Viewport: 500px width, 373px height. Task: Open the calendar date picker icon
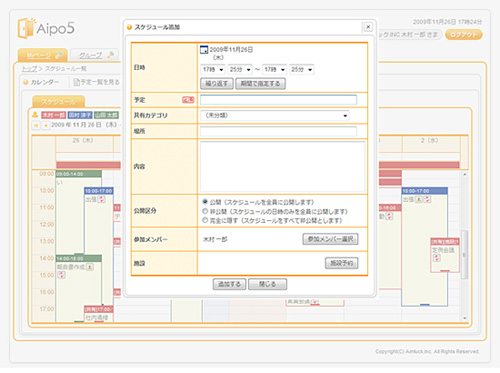(204, 50)
